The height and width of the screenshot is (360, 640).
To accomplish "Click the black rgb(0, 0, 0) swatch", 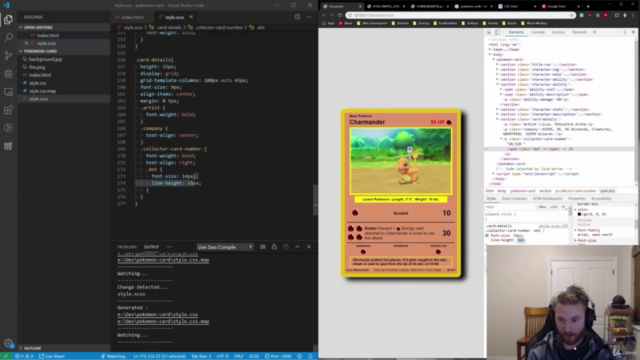I will (x=579, y=214).
